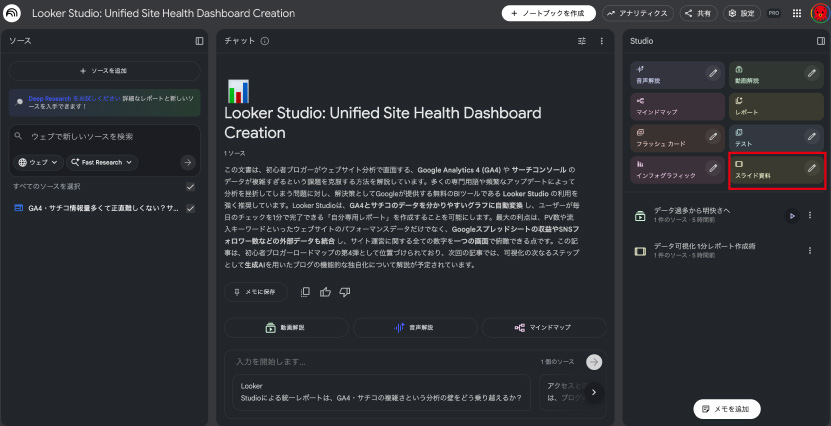Open the Fast Research mode dropdown
This screenshot has height=426, width=831.
tap(102, 162)
